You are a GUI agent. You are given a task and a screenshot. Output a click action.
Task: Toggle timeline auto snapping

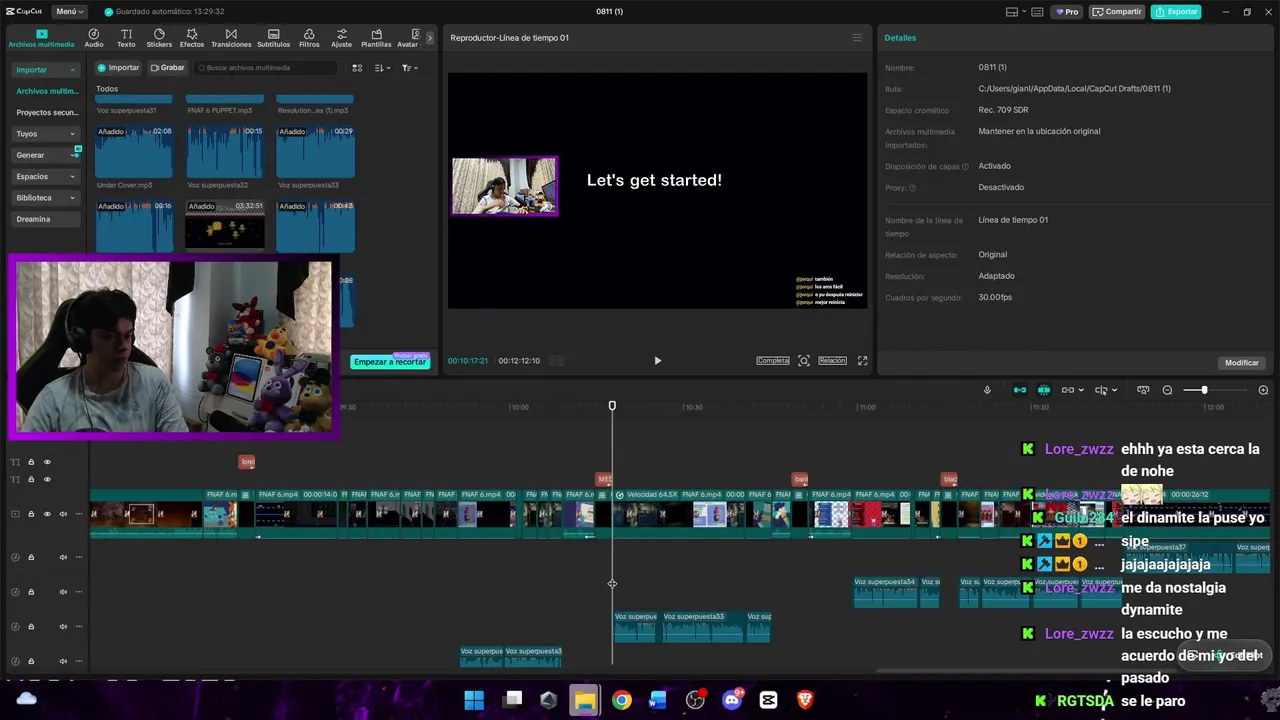pyautogui.click(x=1044, y=390)
